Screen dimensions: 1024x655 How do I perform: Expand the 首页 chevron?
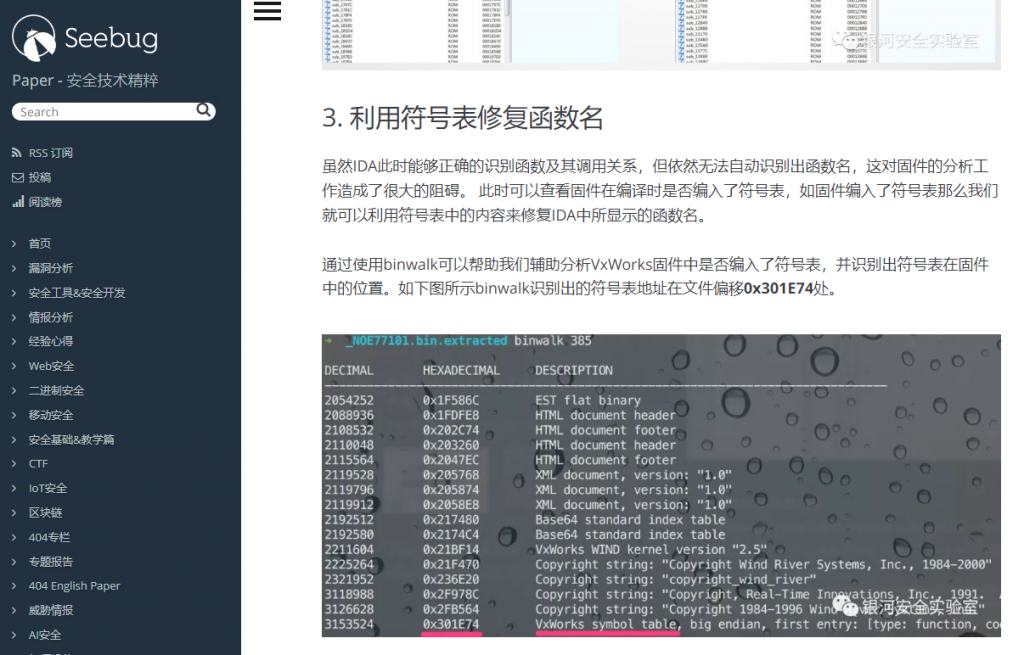15,244
